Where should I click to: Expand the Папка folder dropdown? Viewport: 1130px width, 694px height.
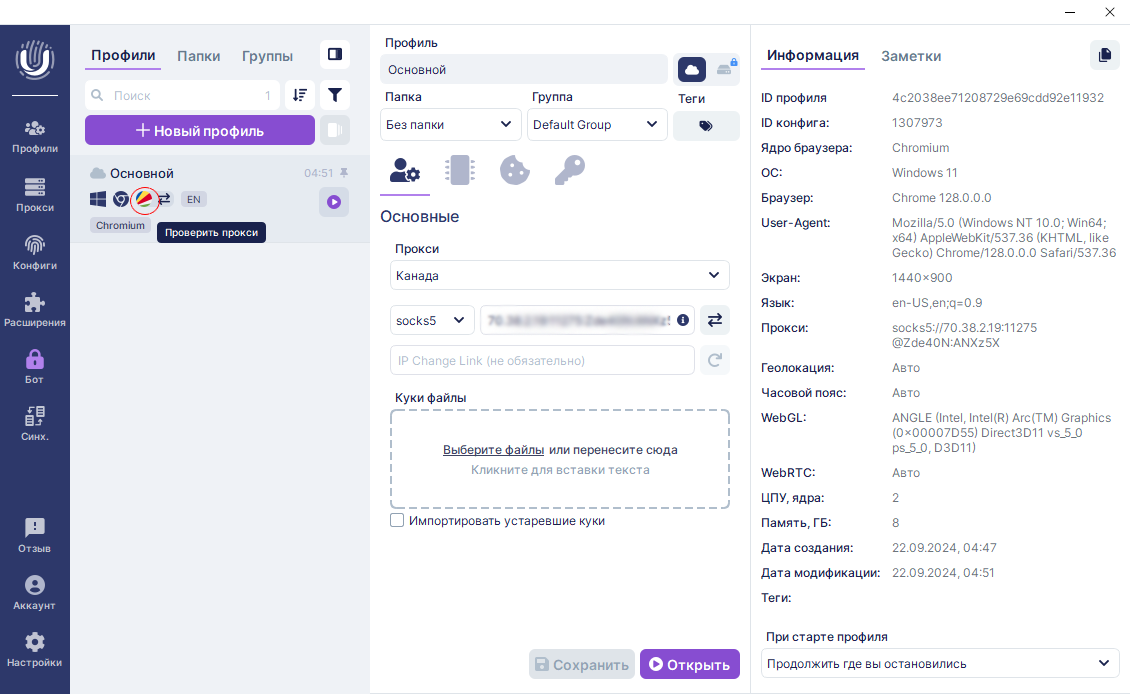(x=451, y=125)
